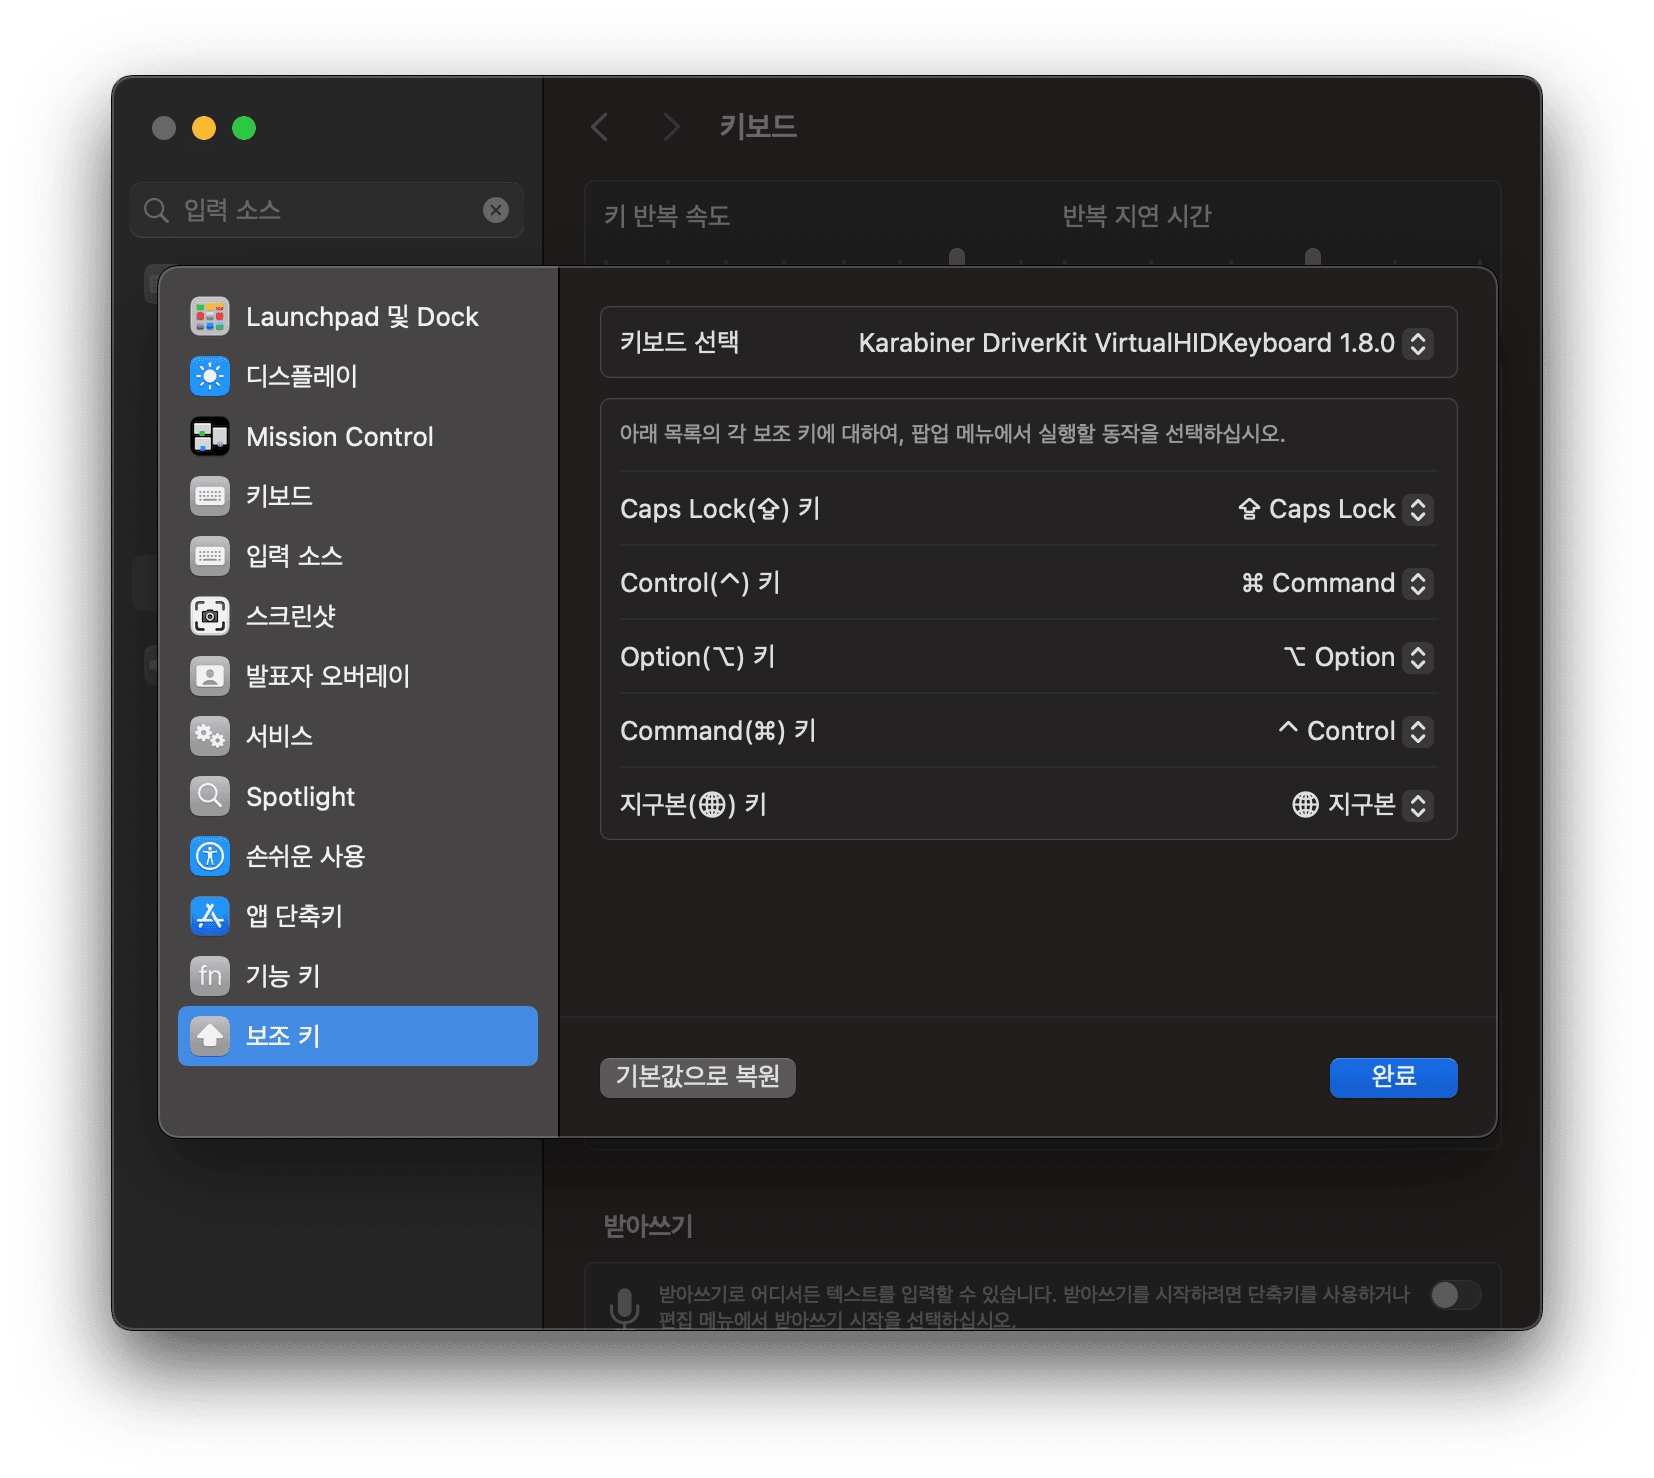
Task: Choose the 입력 소스 row
Action: (x=358, y=556)
